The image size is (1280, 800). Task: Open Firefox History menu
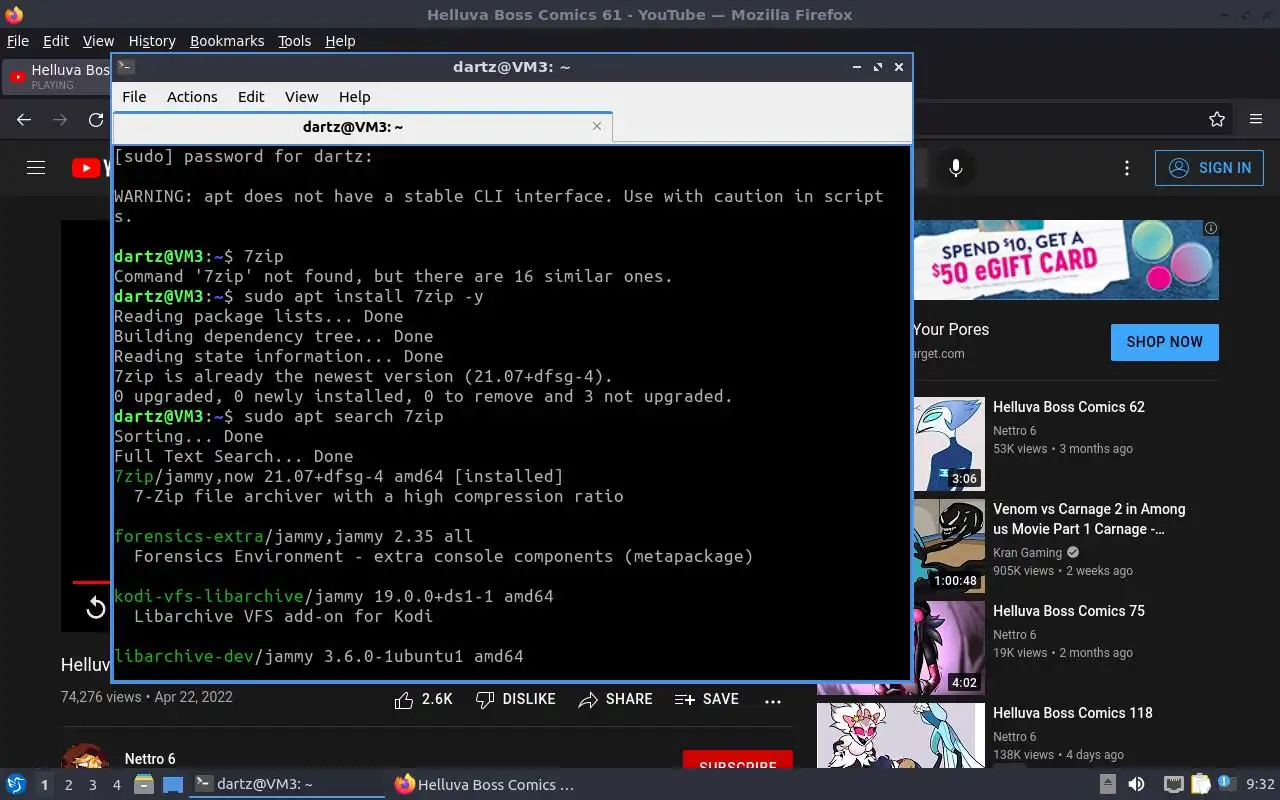click(x=152, y=41)
